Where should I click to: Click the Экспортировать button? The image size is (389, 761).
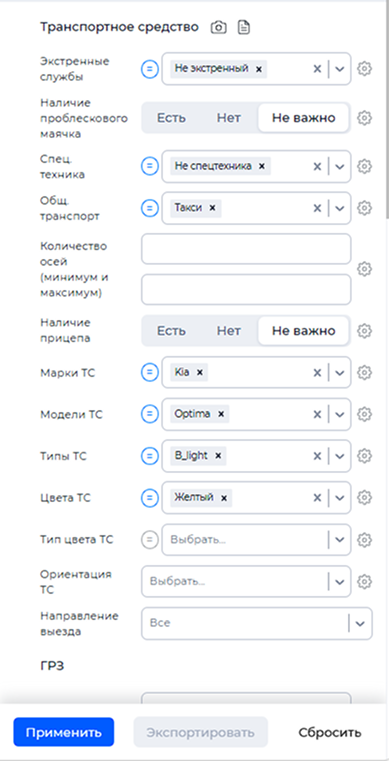click(x=201, y=732)
